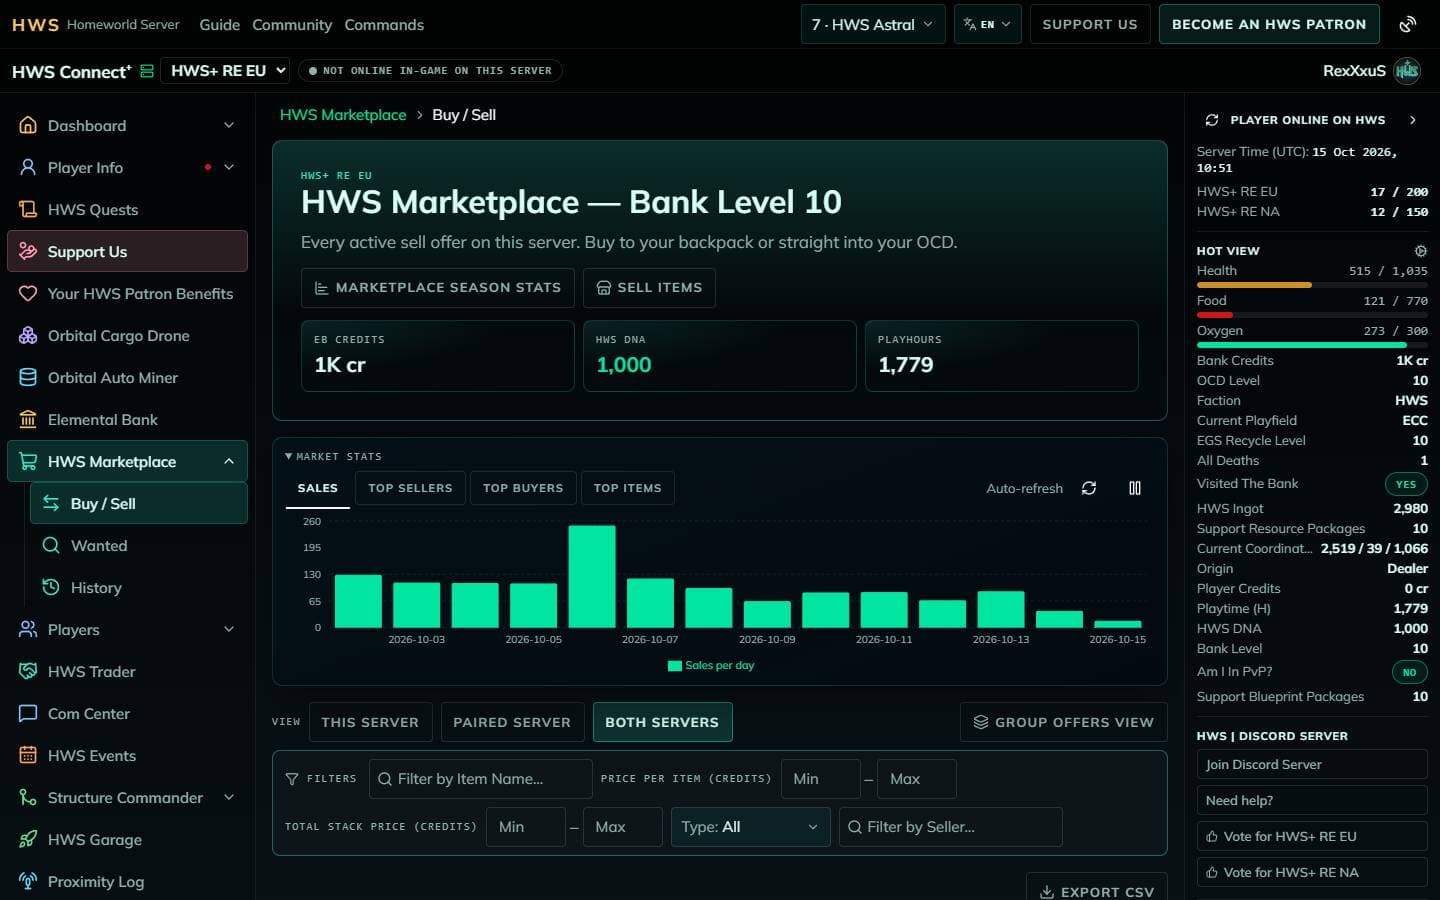Click the top-right satellite icon
The height and width of the screenshot is (900, 1440).
pos(1408,24)
